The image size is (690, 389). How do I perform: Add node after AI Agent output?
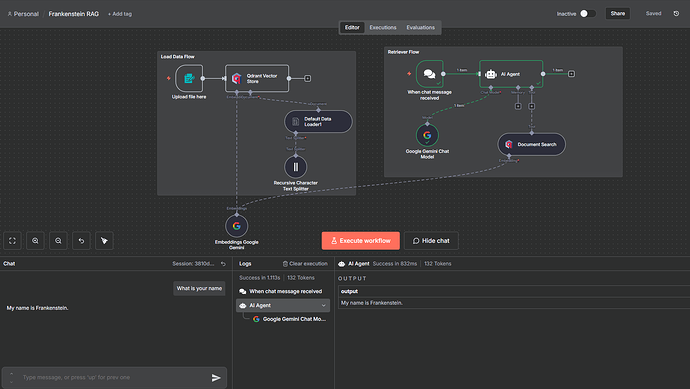click(571, 74)
